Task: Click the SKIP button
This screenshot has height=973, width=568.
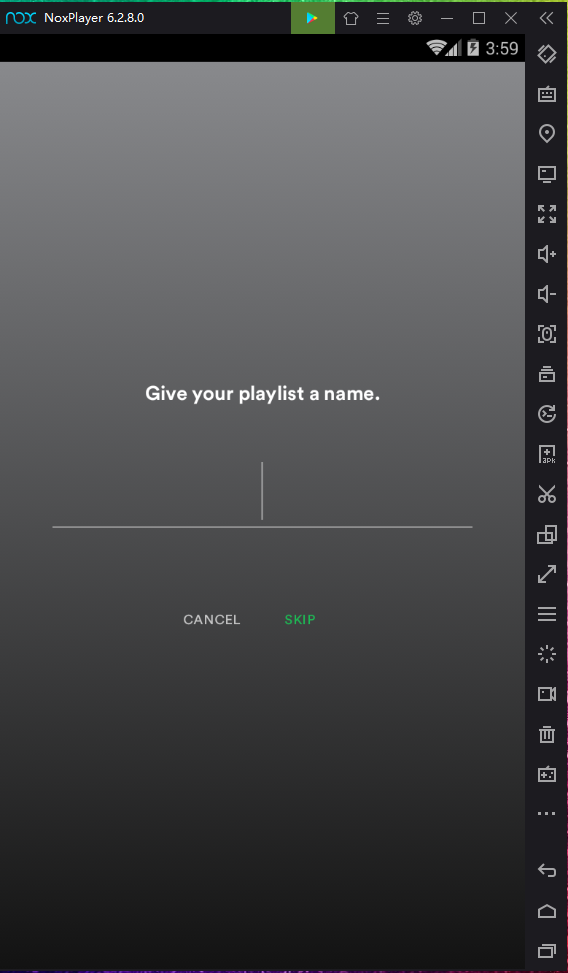Action: click(x=300, y=619)
